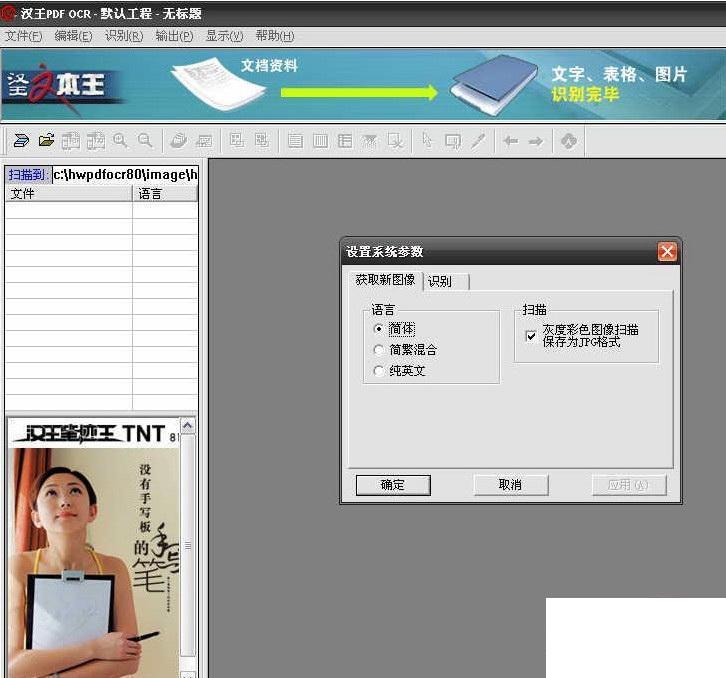Screen dimensions: 726x678
Task: Click the delete region icon before pointer
Action: [395, 141]
